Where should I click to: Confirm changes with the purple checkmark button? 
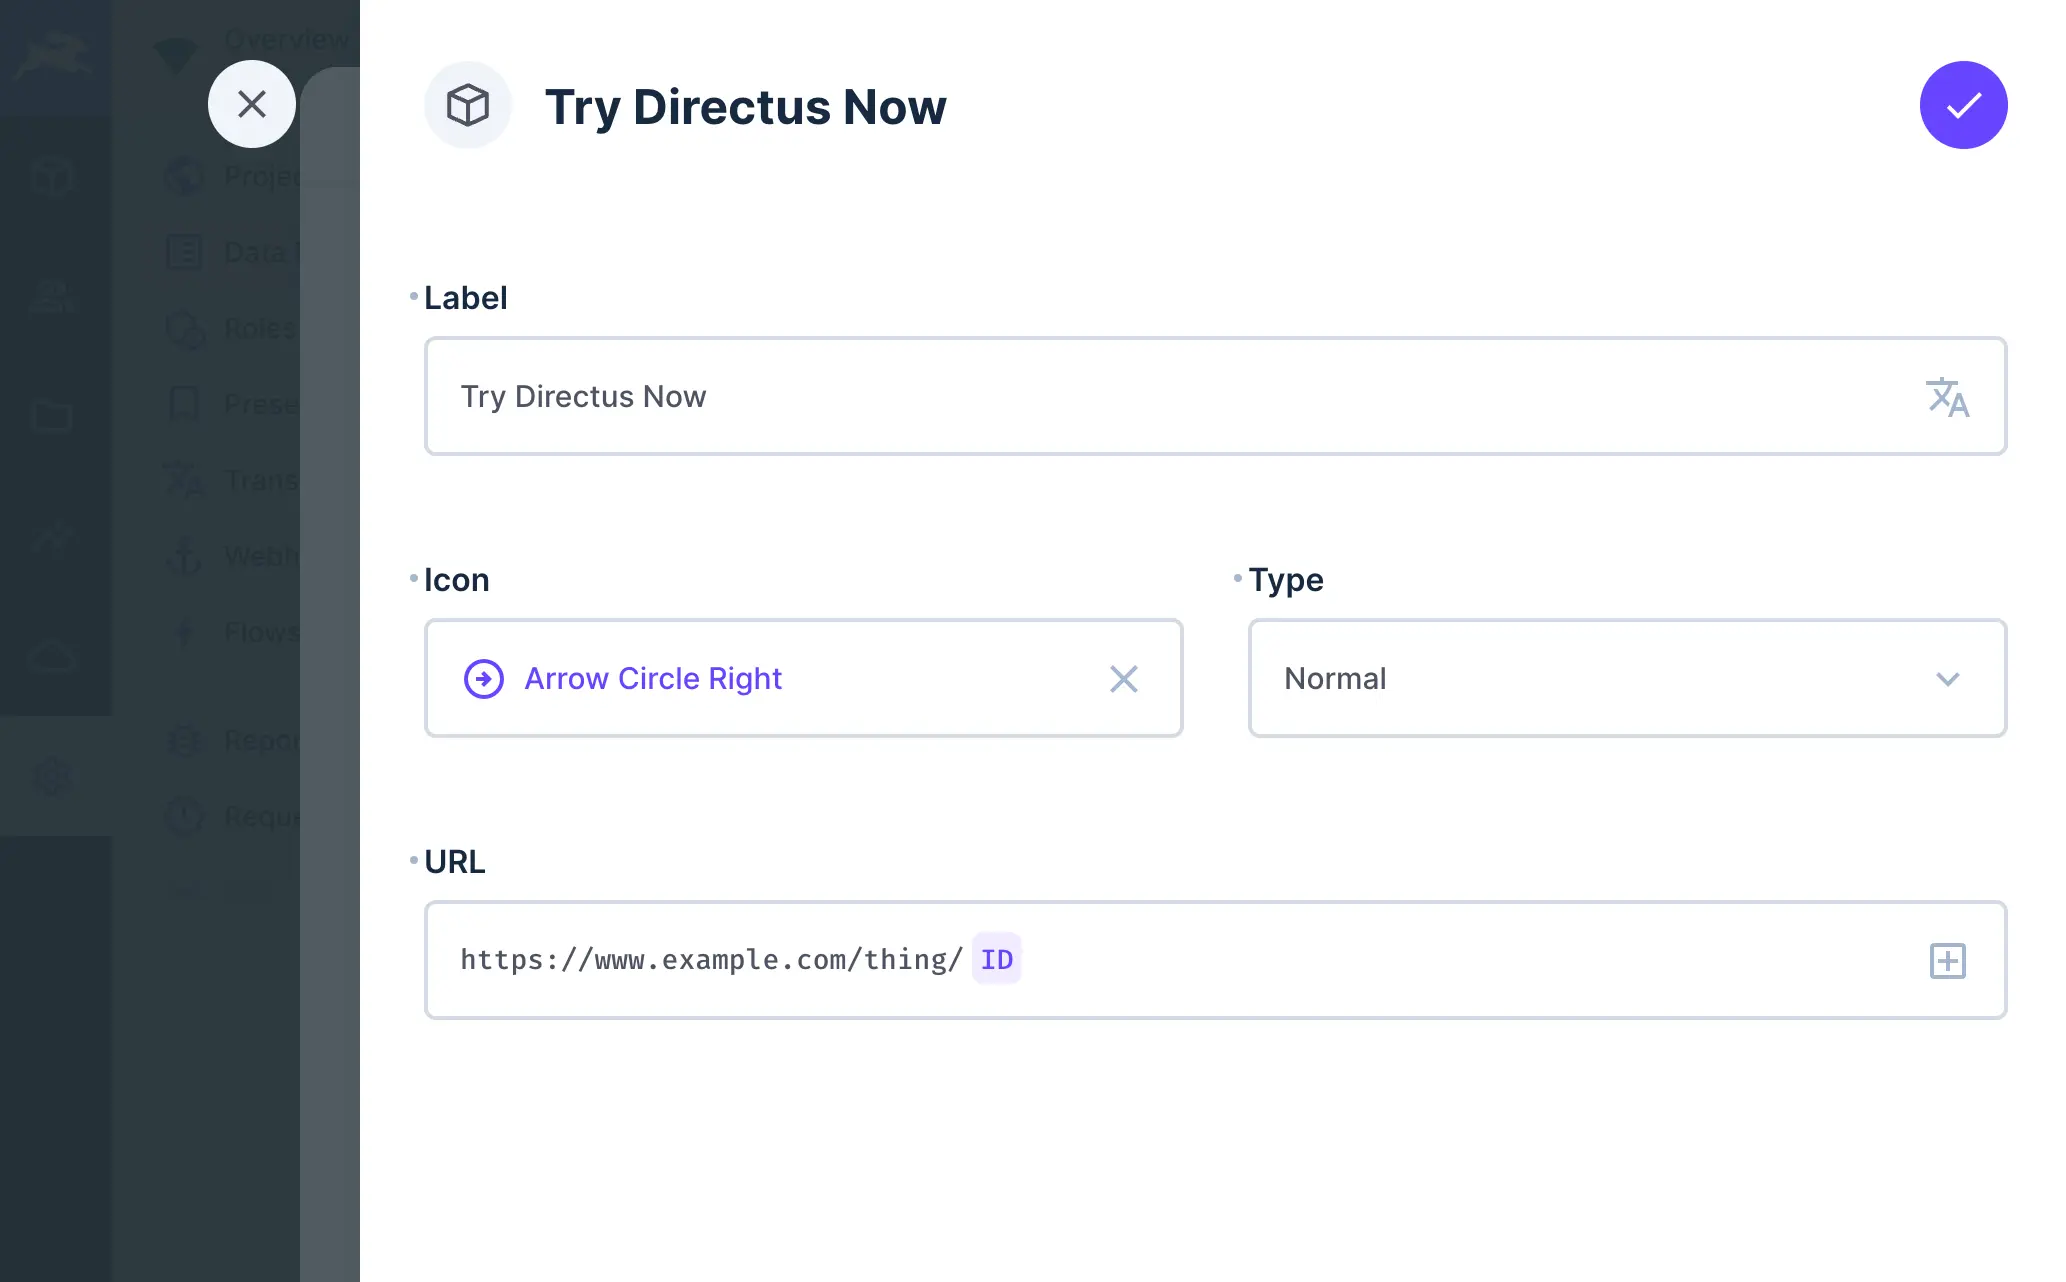click(1963, 105)
